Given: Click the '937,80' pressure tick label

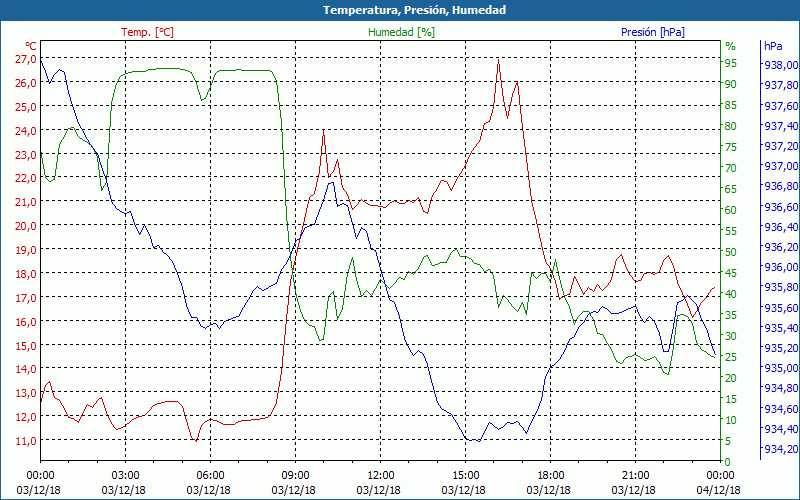Looking at the screenshot, I should coord(779,85).
